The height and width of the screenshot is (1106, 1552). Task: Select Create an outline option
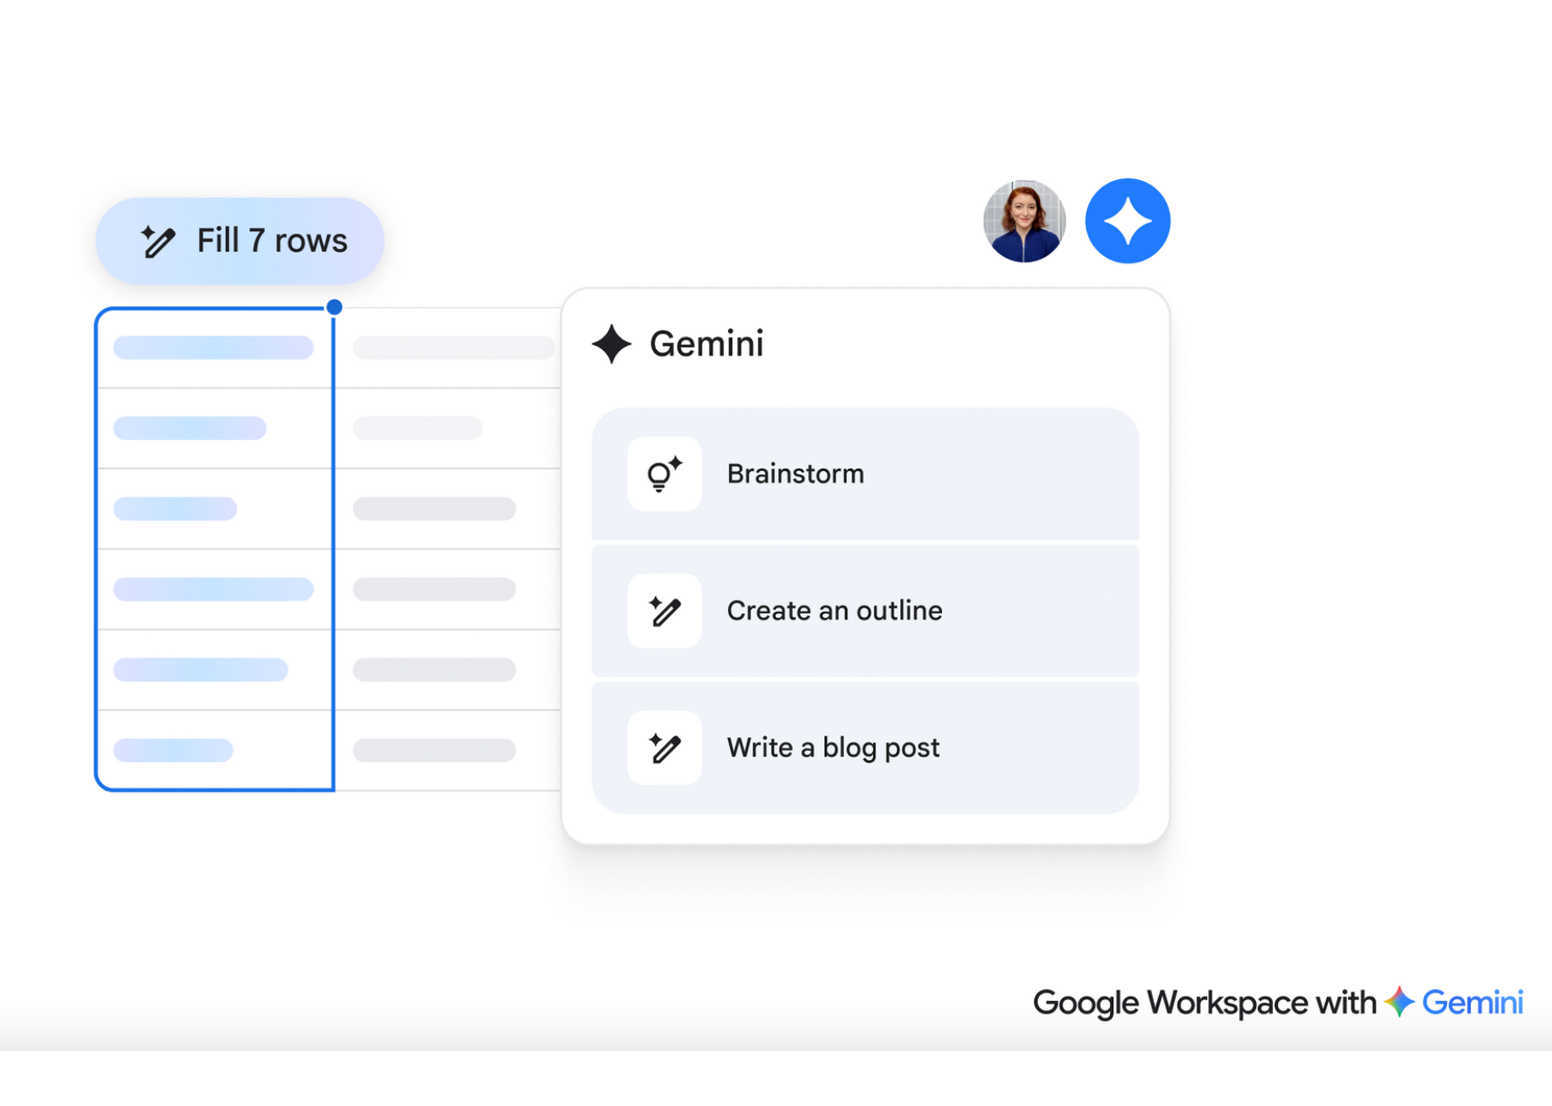coord(865,611)
